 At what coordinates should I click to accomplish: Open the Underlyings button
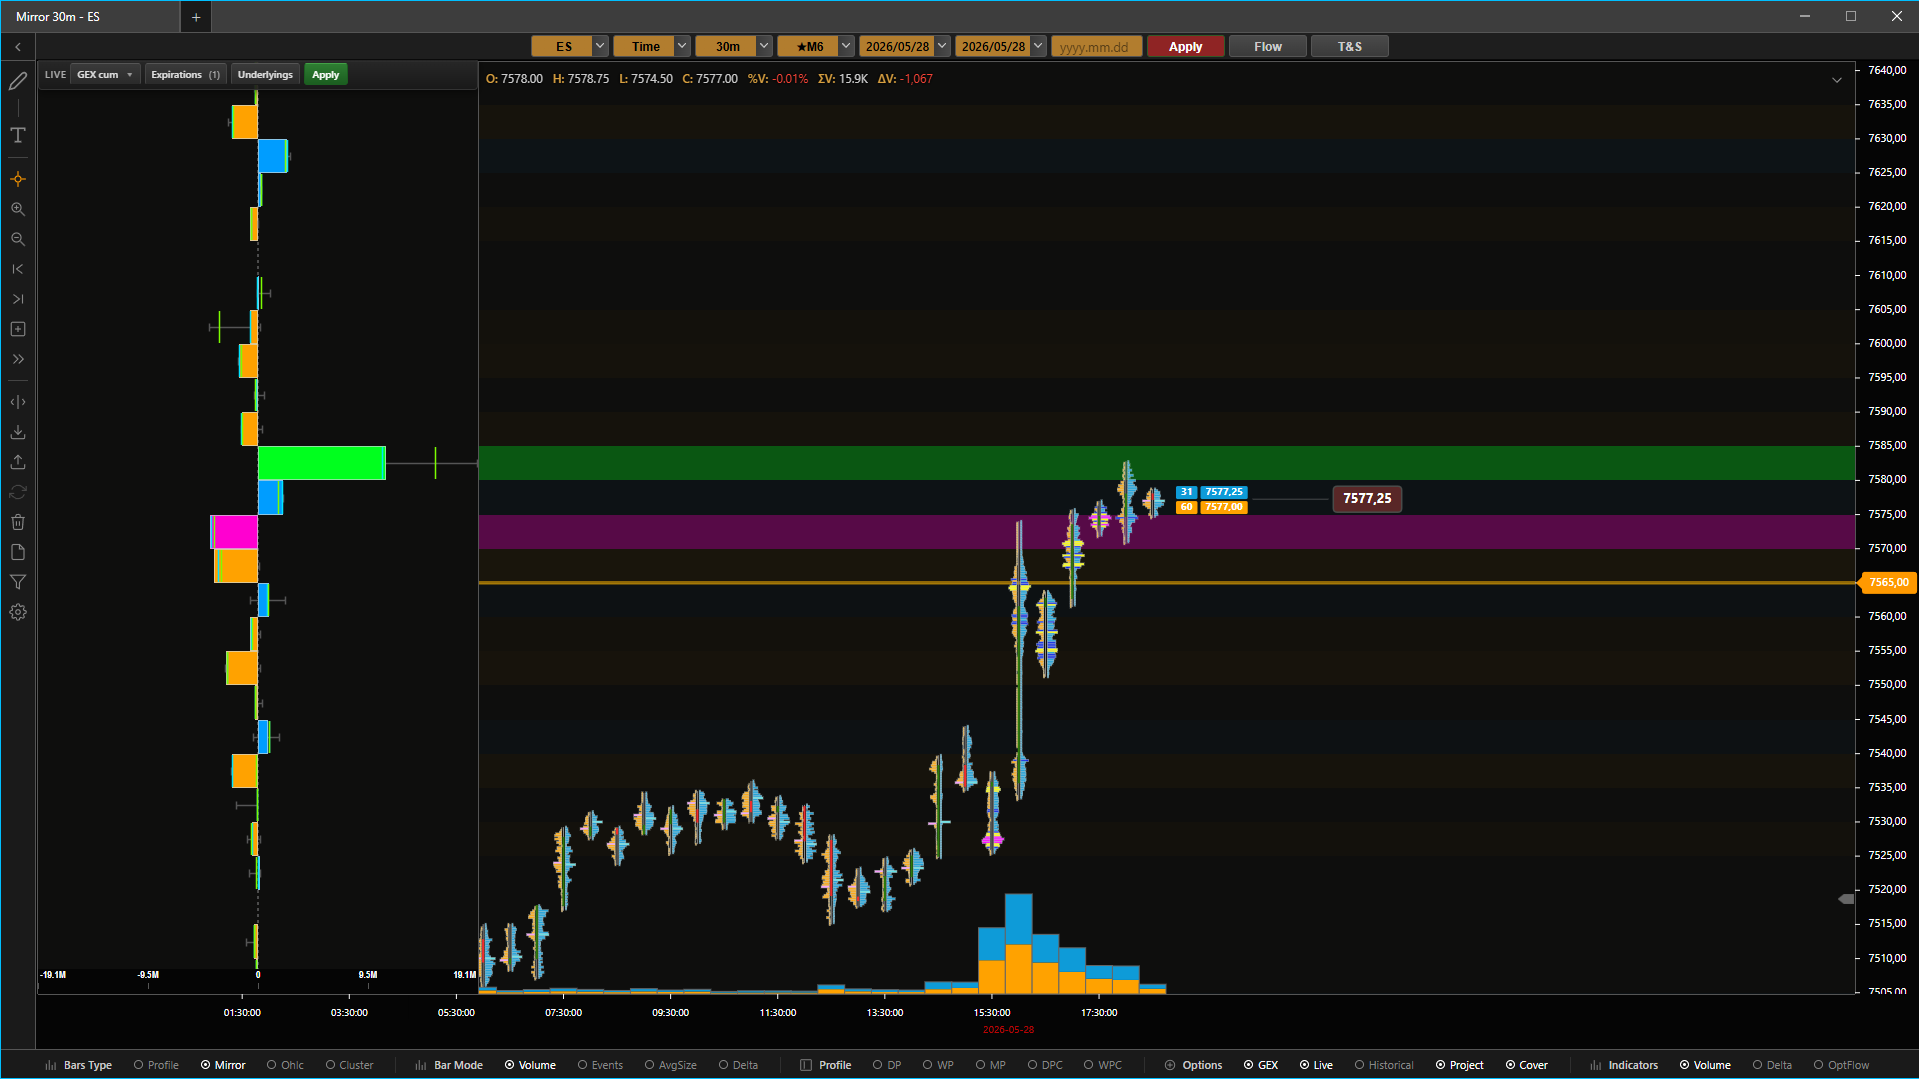[265, 75]
